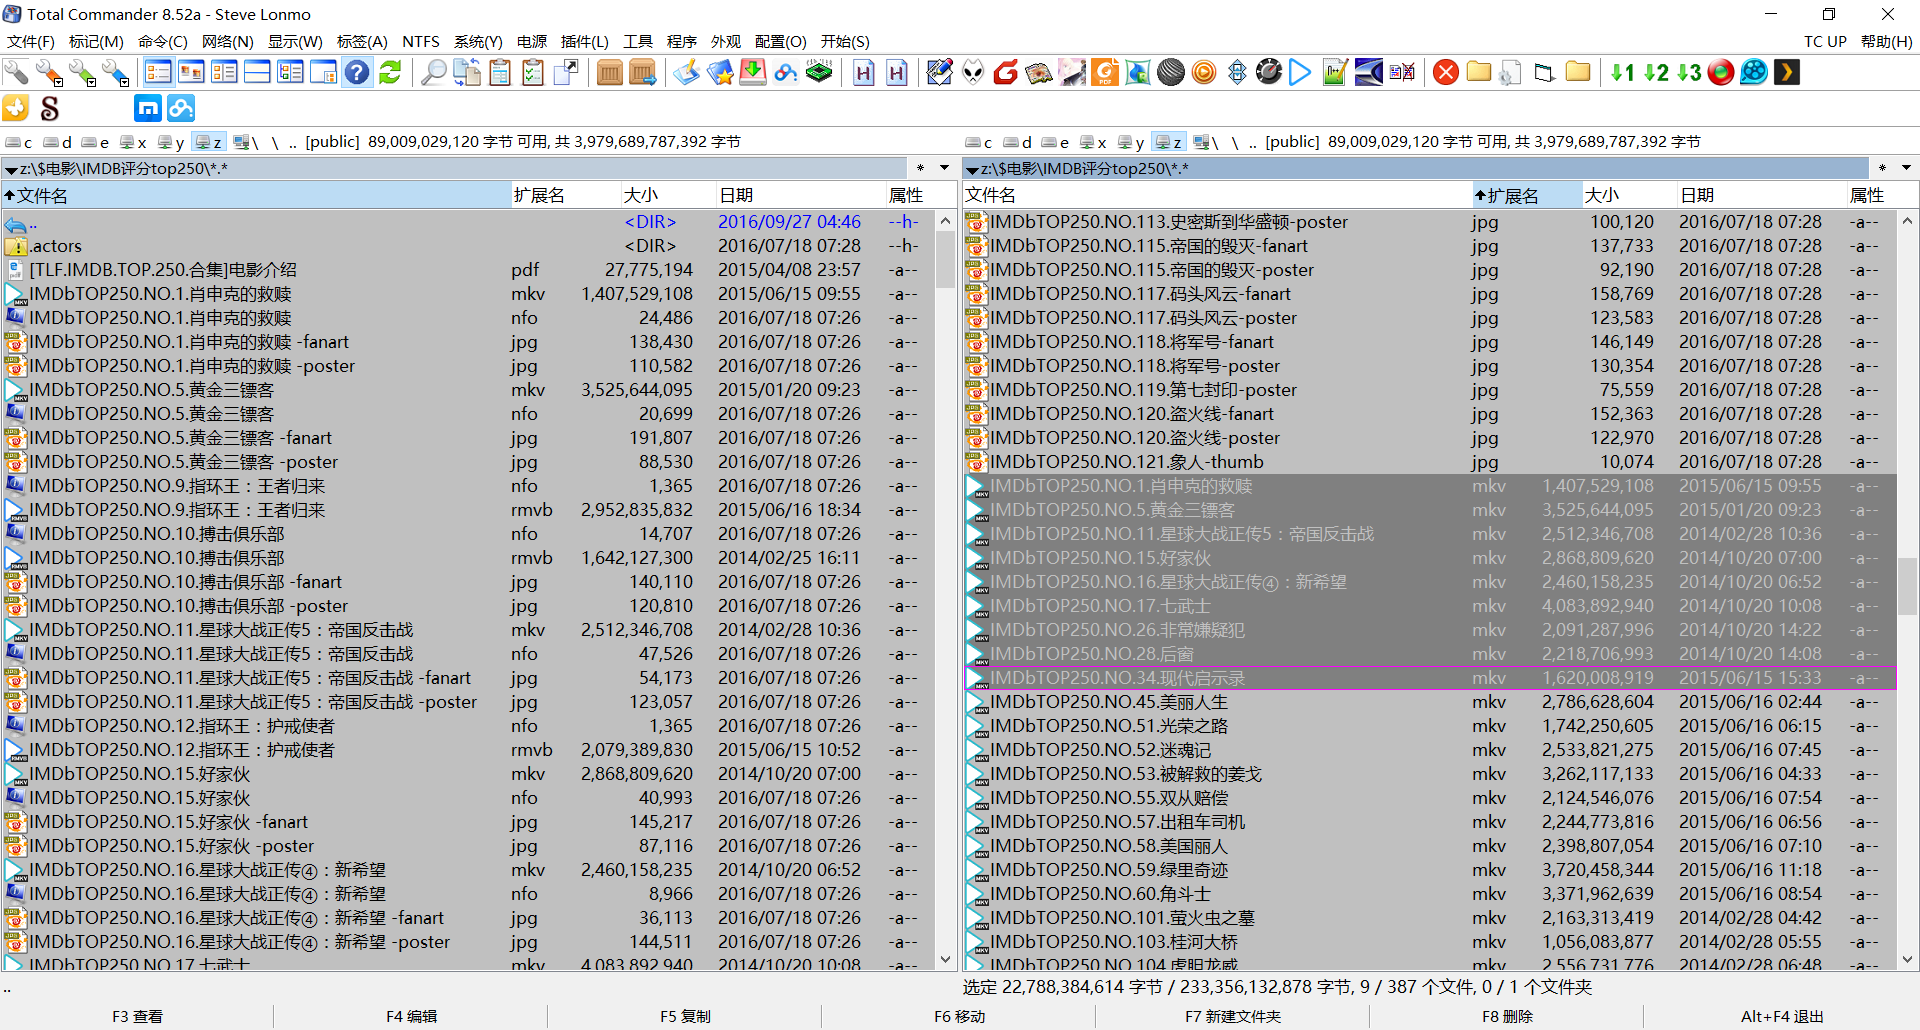Launch the blue film reel icon
1920x1030 pixels.
[1754, 72]
